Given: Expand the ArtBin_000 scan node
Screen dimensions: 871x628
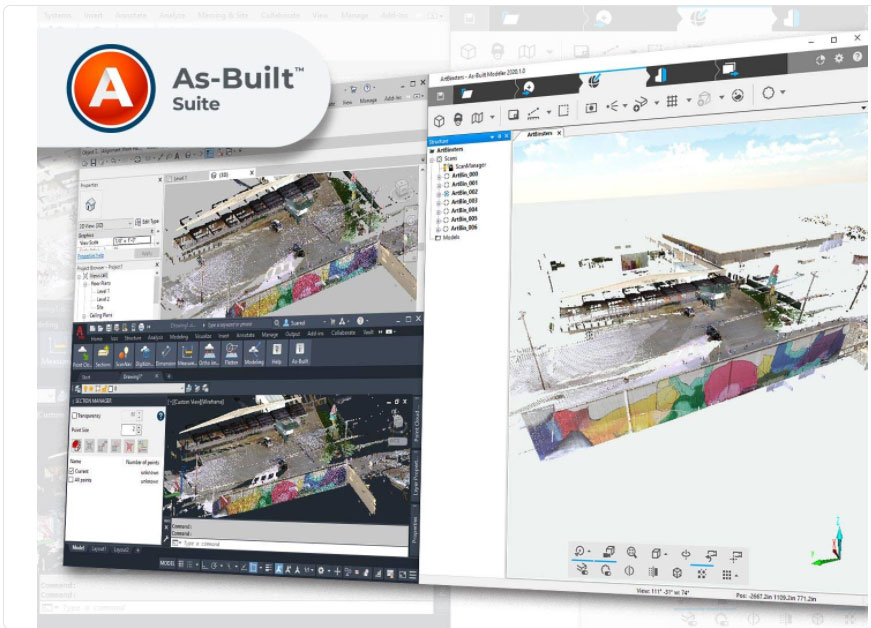Looking at the screenshot, I should pos(439,177).
